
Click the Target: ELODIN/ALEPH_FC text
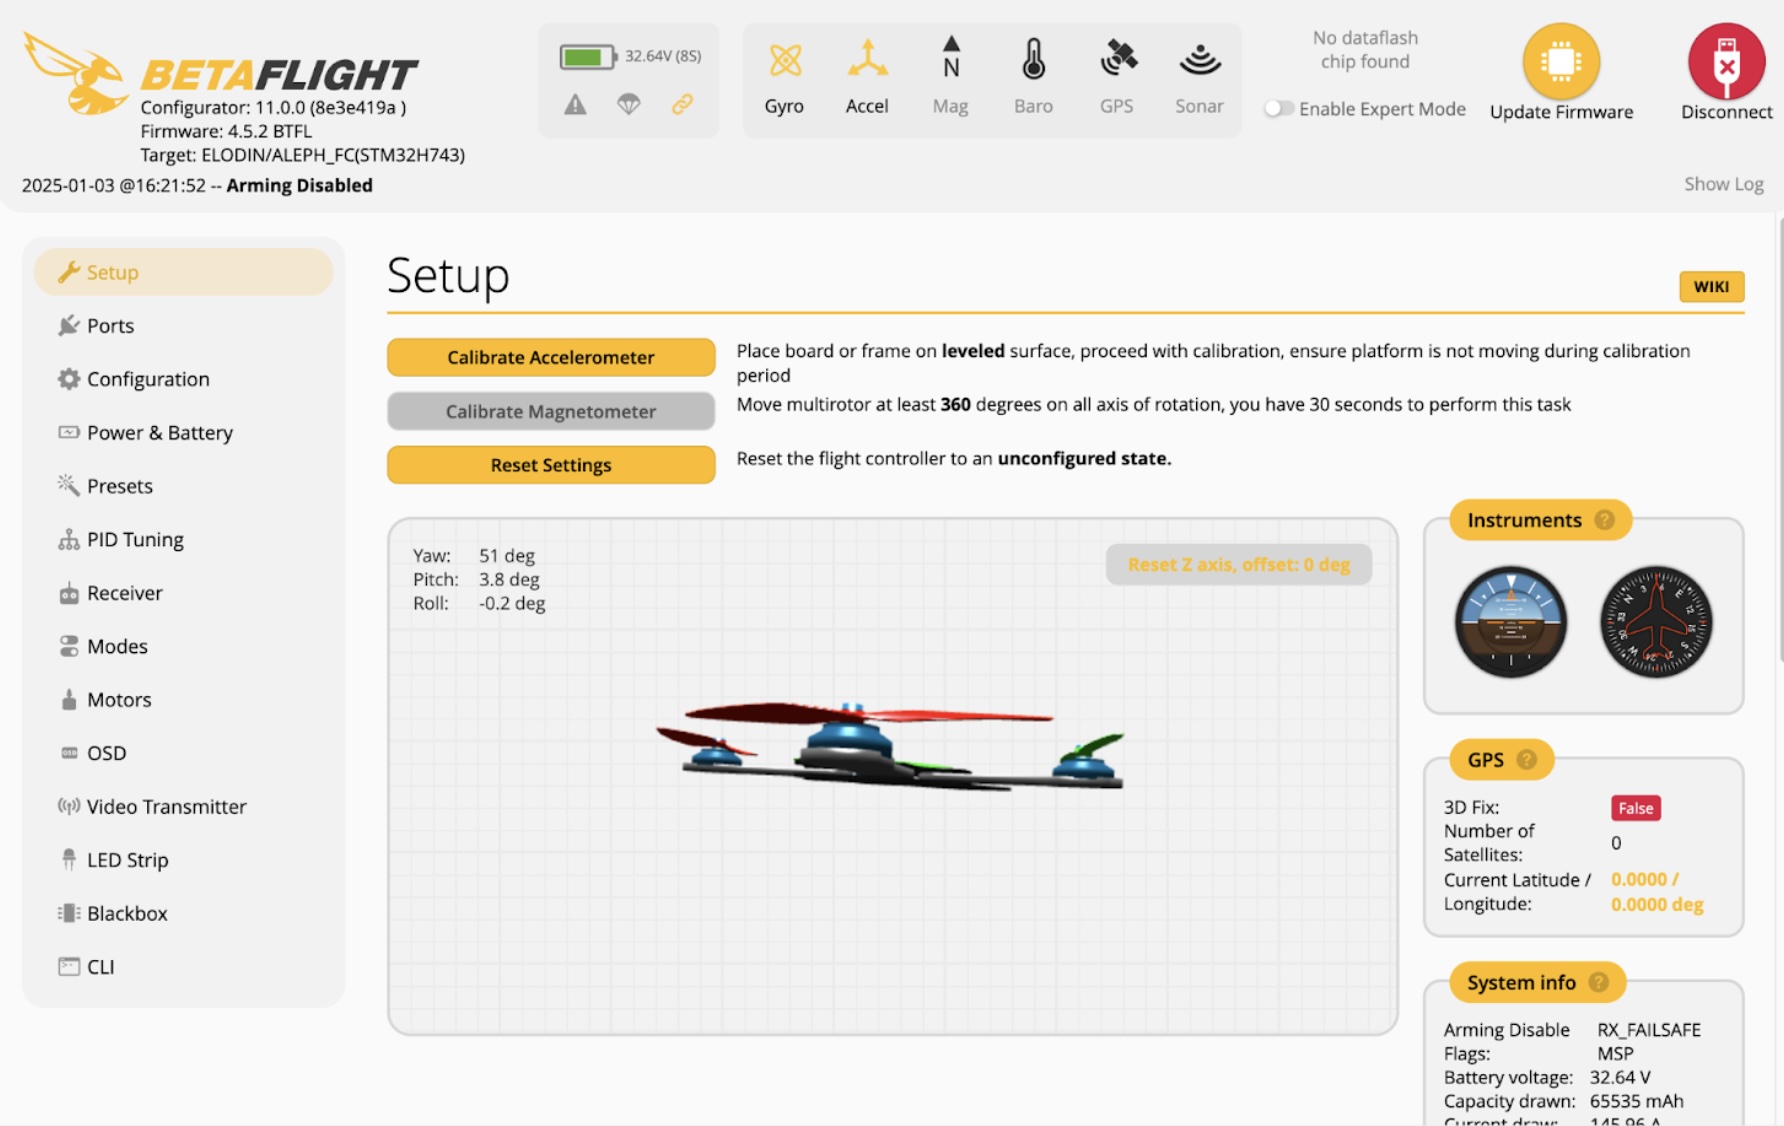(302, 155)
